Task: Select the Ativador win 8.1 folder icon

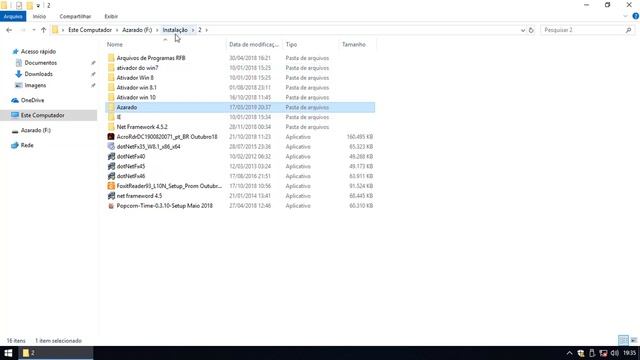Action: pos(111,87)
